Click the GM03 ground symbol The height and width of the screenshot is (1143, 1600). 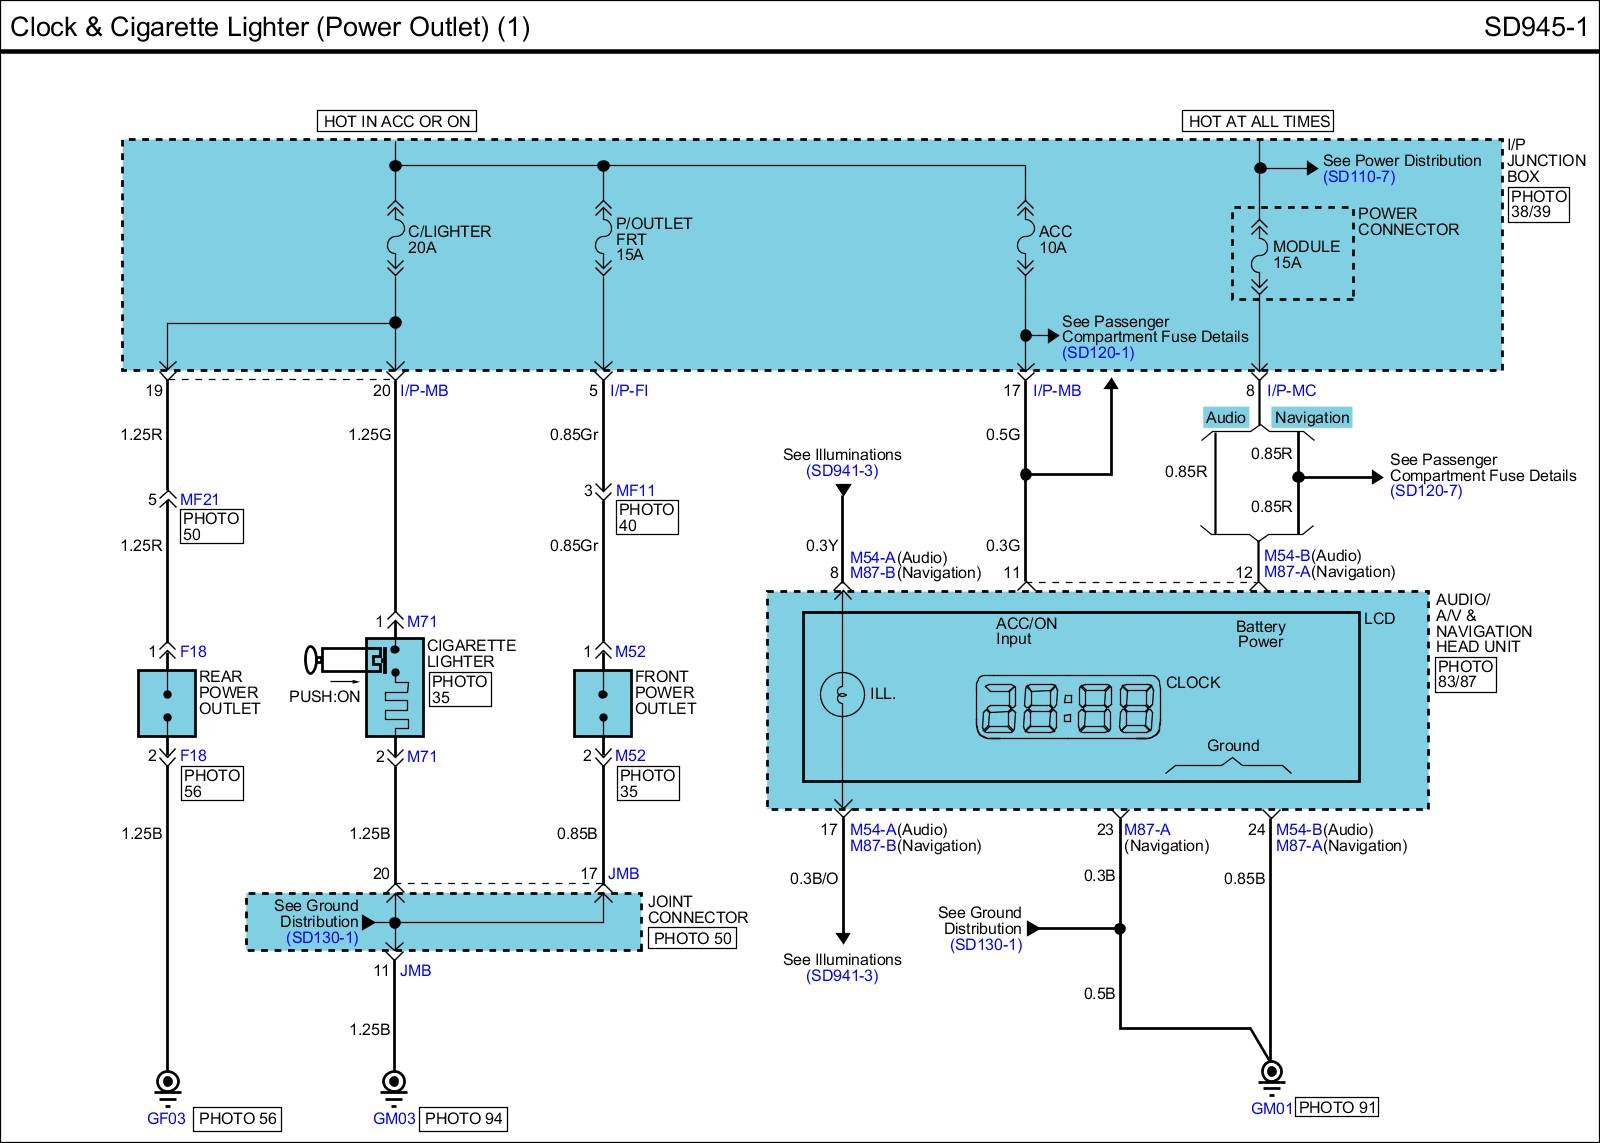point(395,1084)
